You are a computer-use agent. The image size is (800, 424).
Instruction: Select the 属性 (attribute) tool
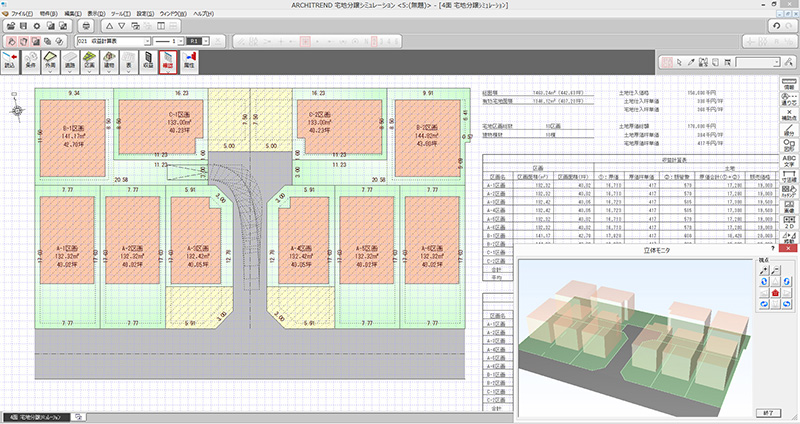[189, 60]
